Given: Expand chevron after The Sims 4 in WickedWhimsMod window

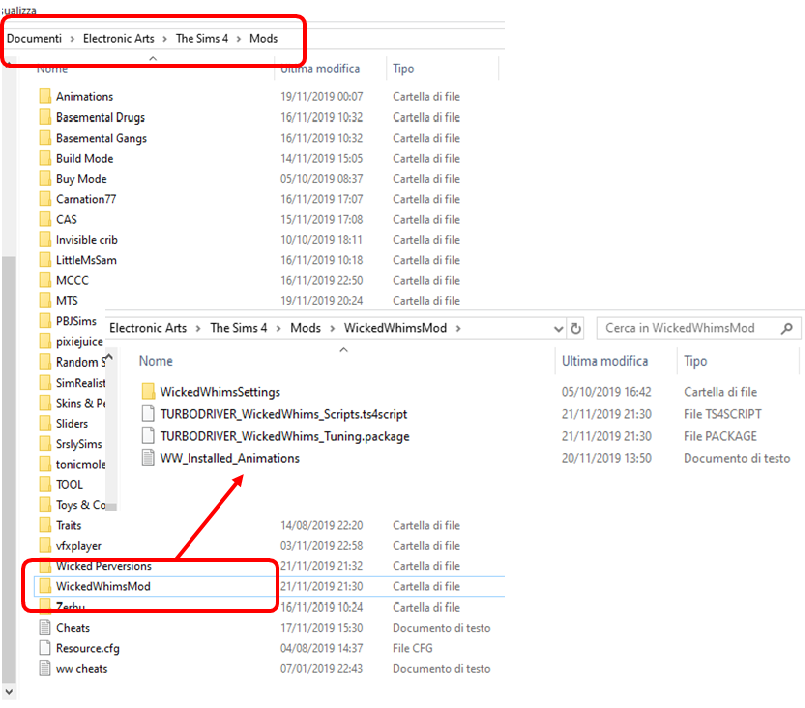Looking at the screenshot, I should tap(279, 328).
